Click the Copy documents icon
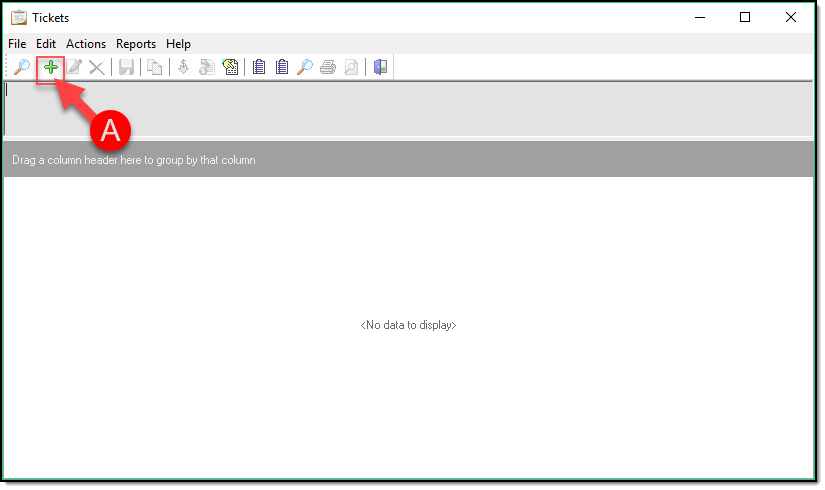825x490 pixels. pos(155,67)
